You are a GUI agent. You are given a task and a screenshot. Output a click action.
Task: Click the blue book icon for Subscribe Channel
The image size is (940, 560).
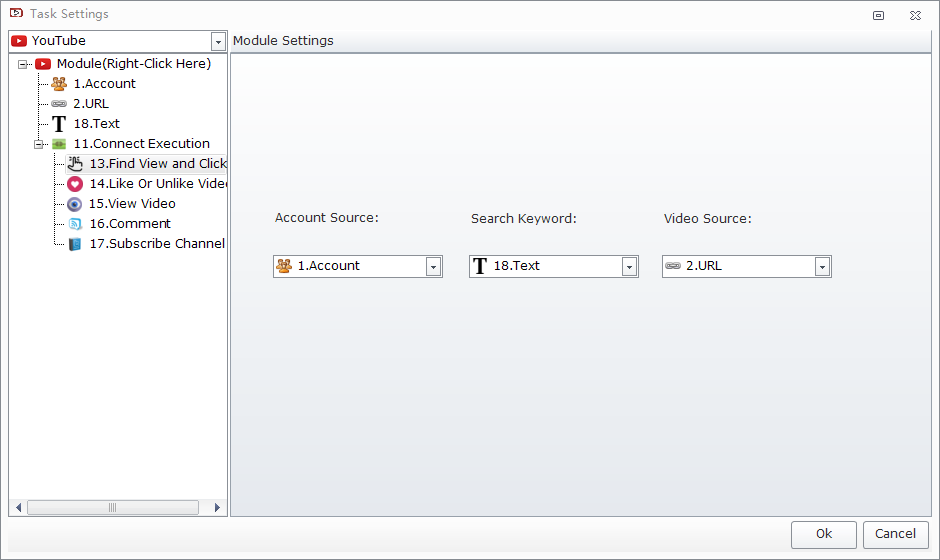[x=75, y=244]
